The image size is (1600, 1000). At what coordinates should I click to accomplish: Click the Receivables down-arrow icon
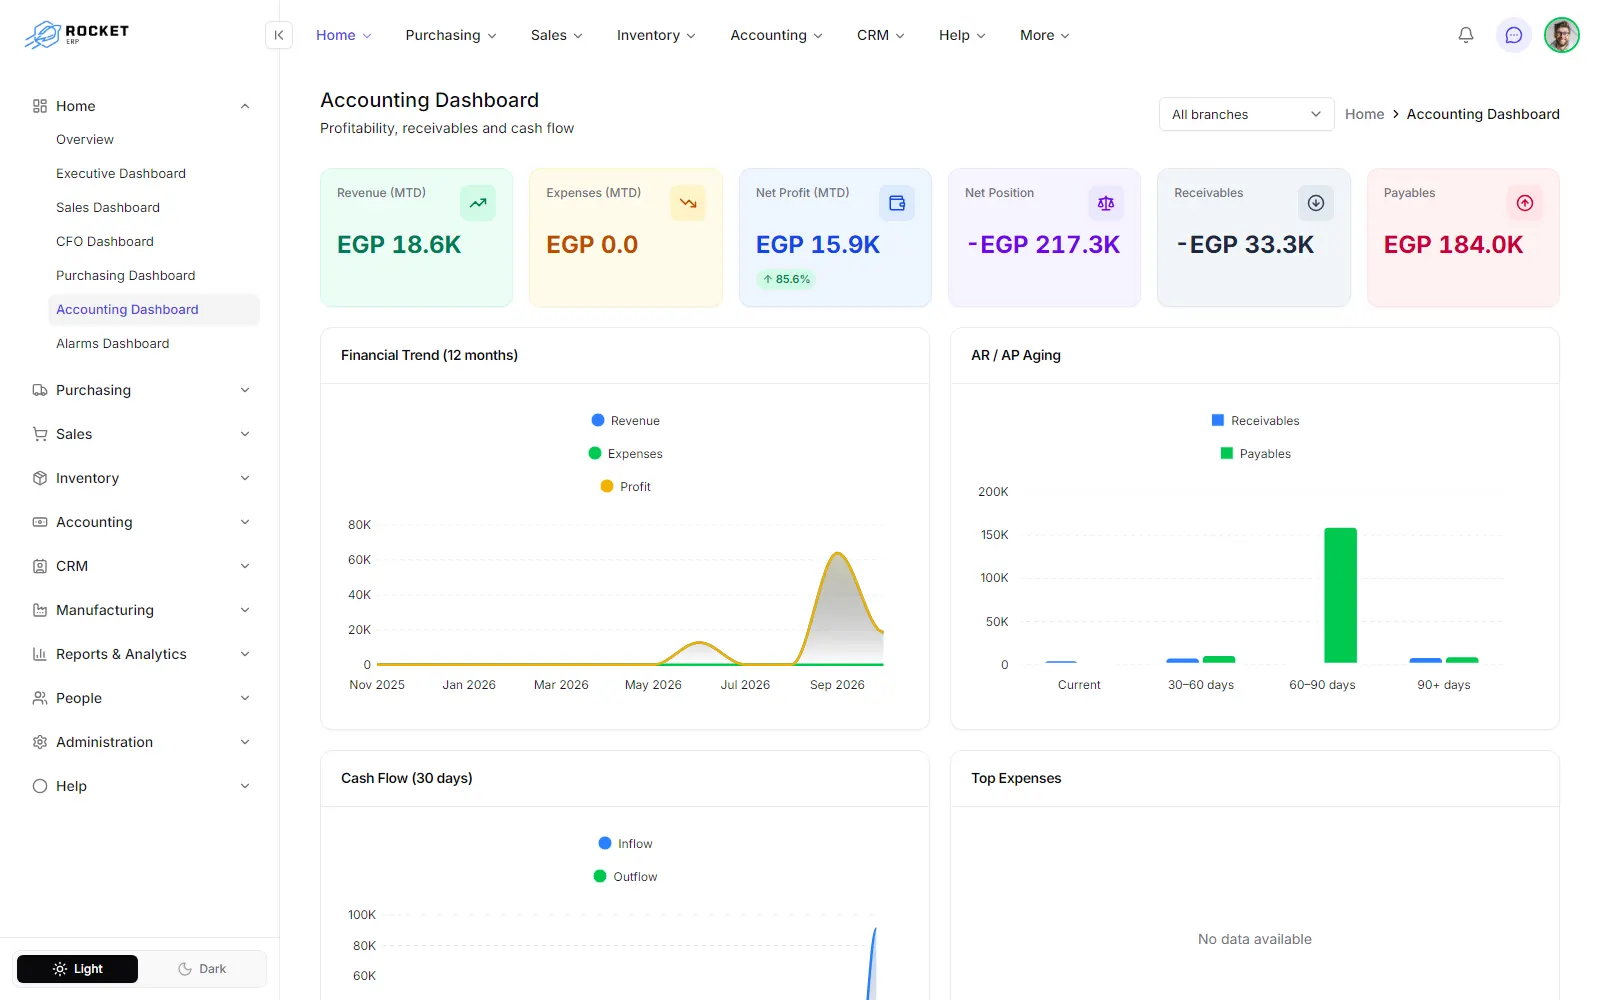click(1316, 203)
